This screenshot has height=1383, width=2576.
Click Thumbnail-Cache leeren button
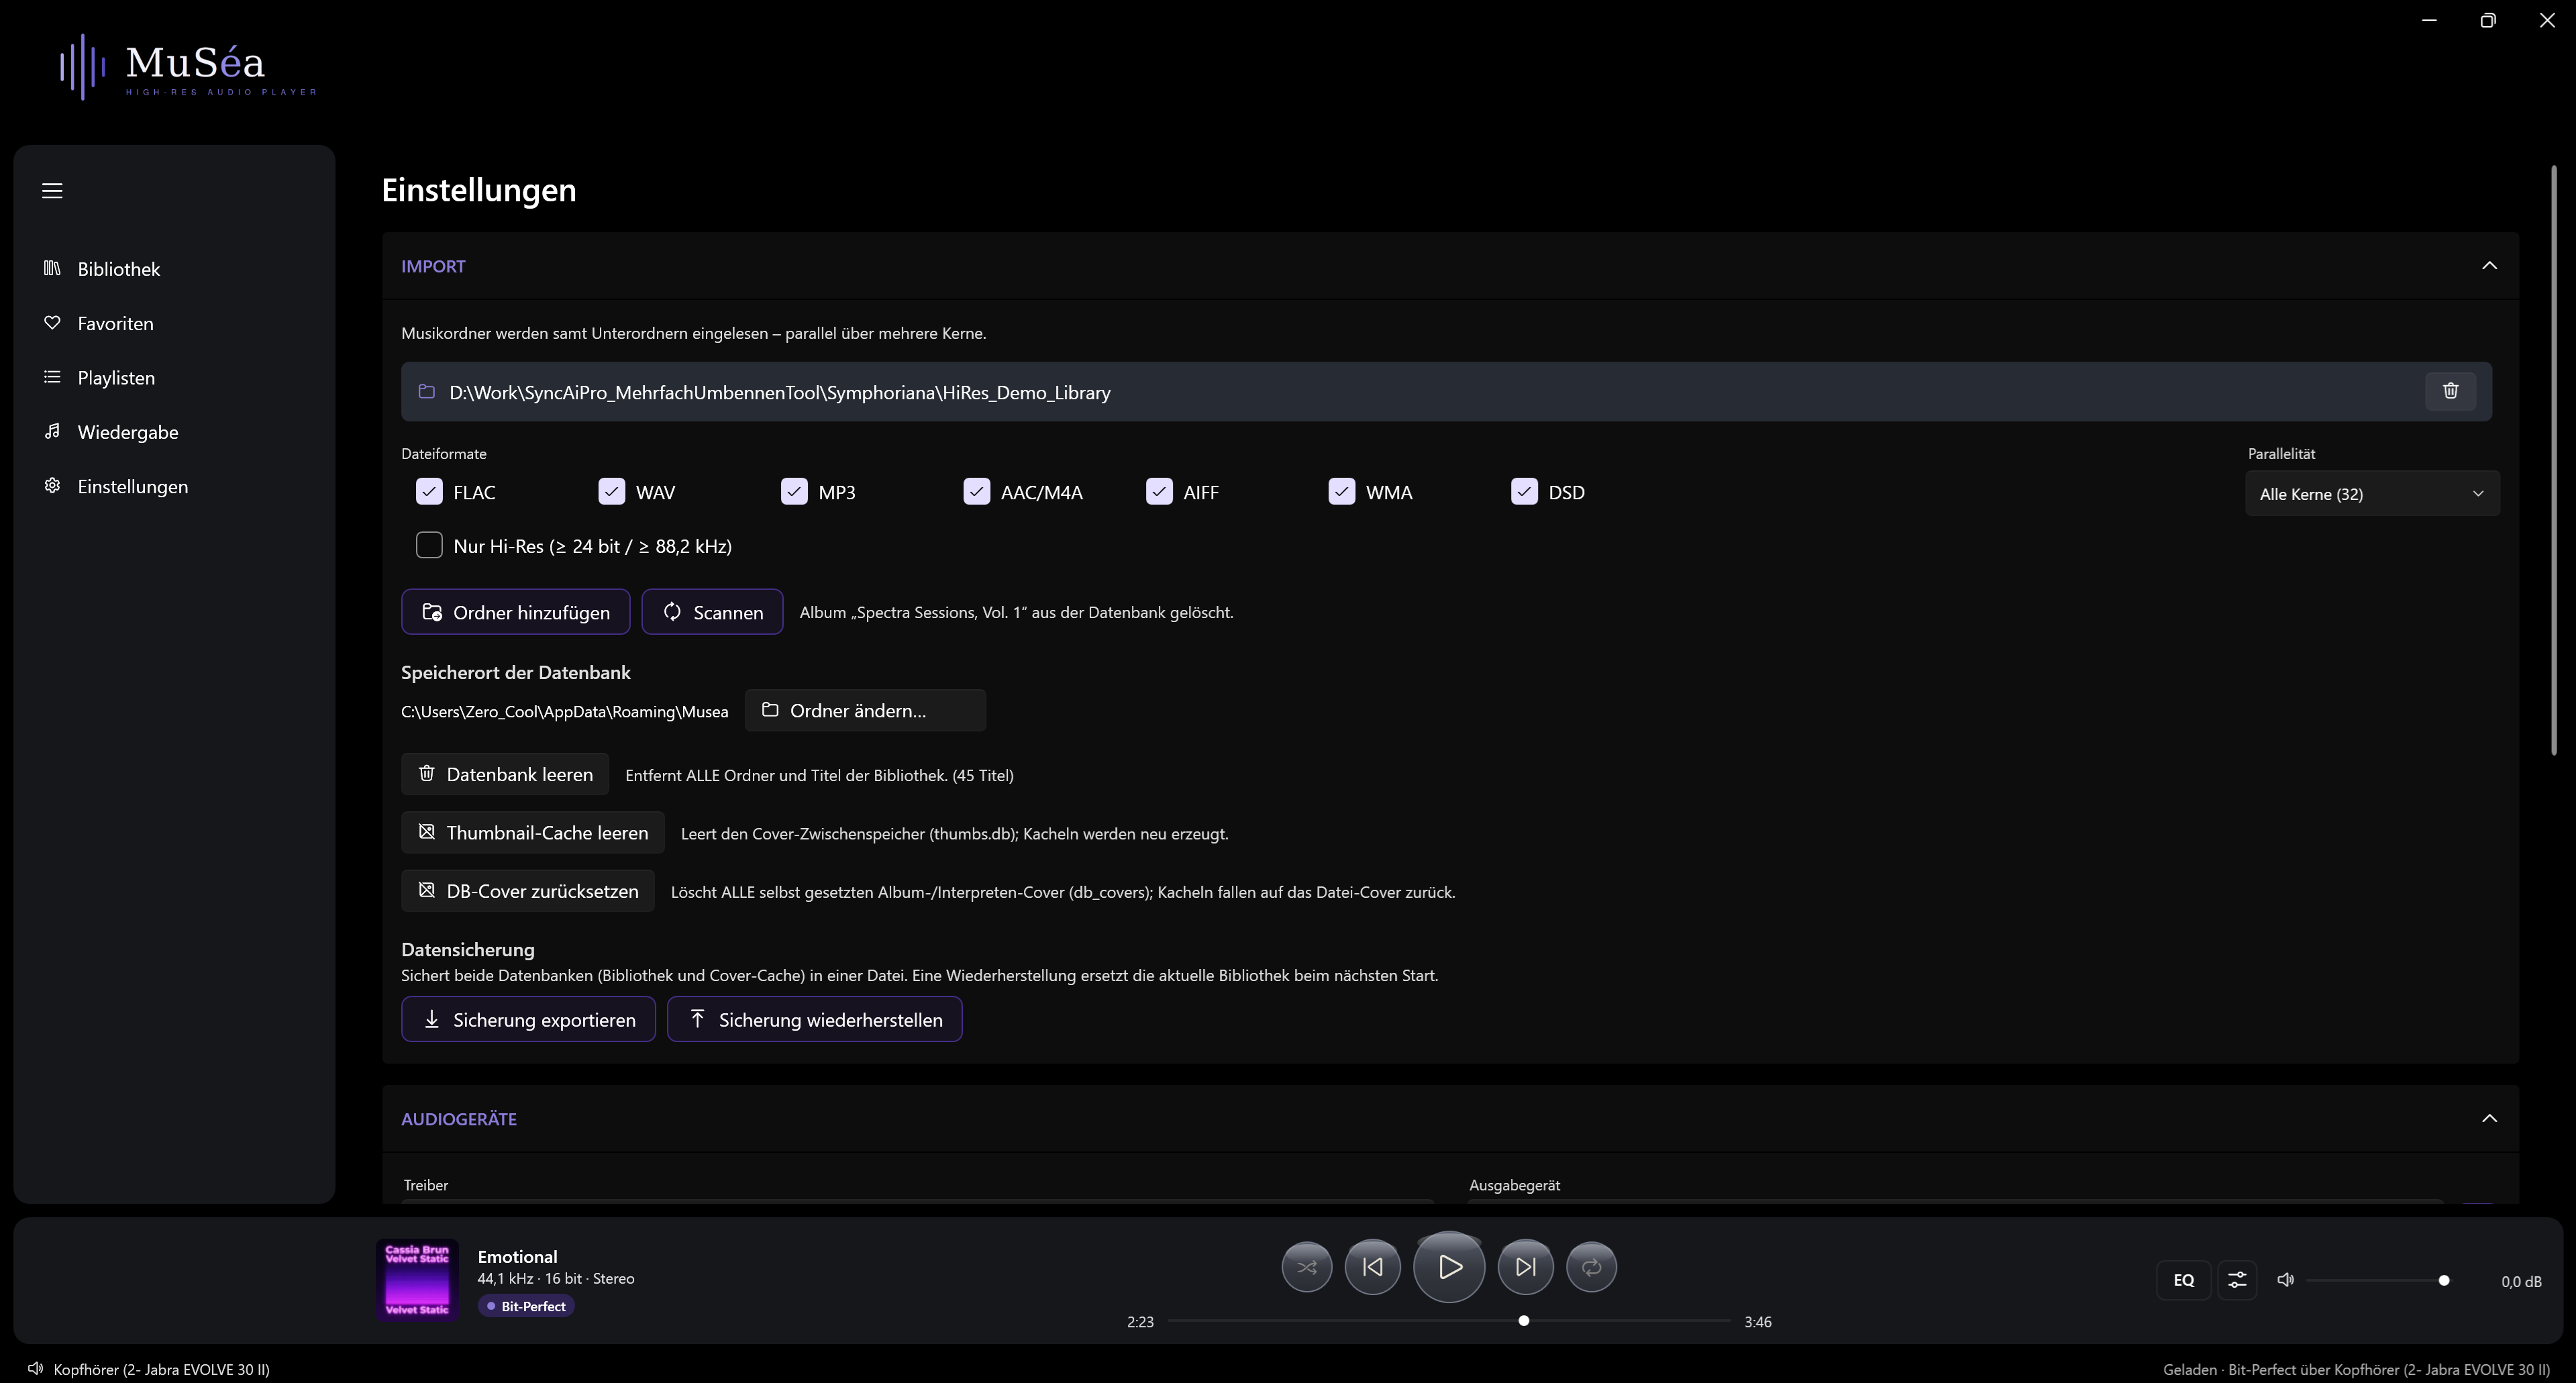click(533, 832)
